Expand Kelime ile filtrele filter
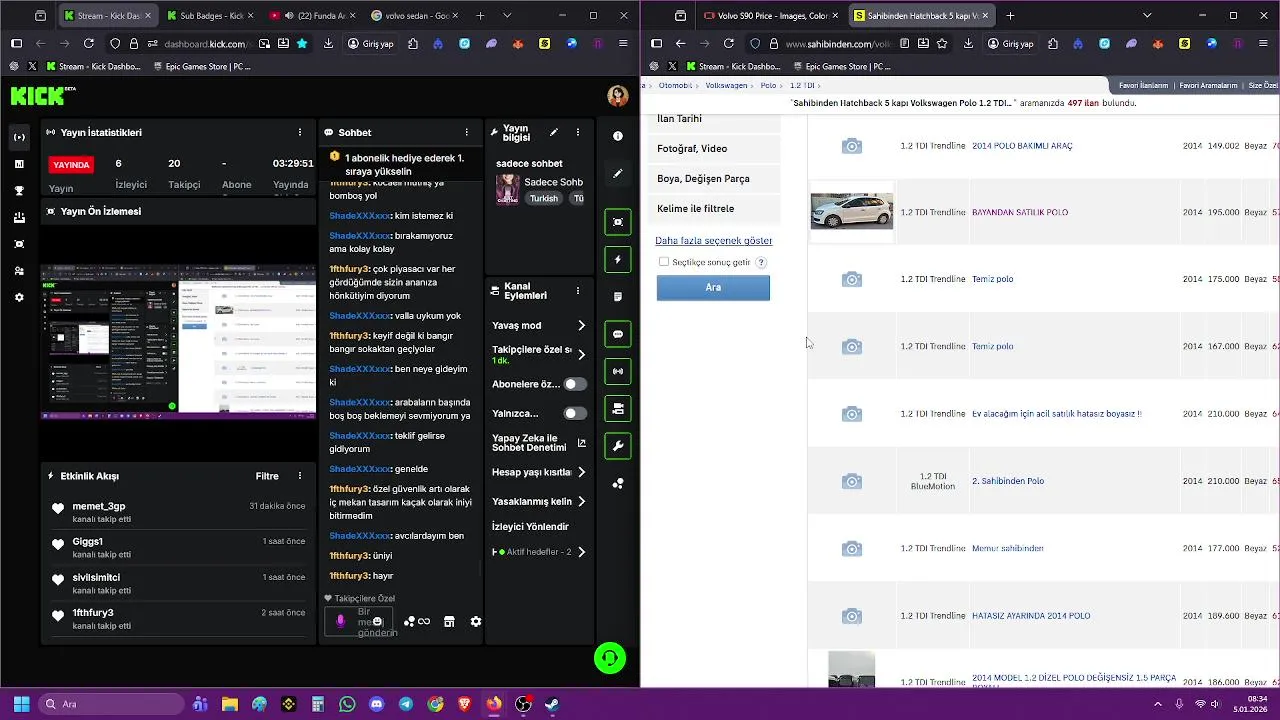This screenshot has height=720, width=1280. (715, 209)
